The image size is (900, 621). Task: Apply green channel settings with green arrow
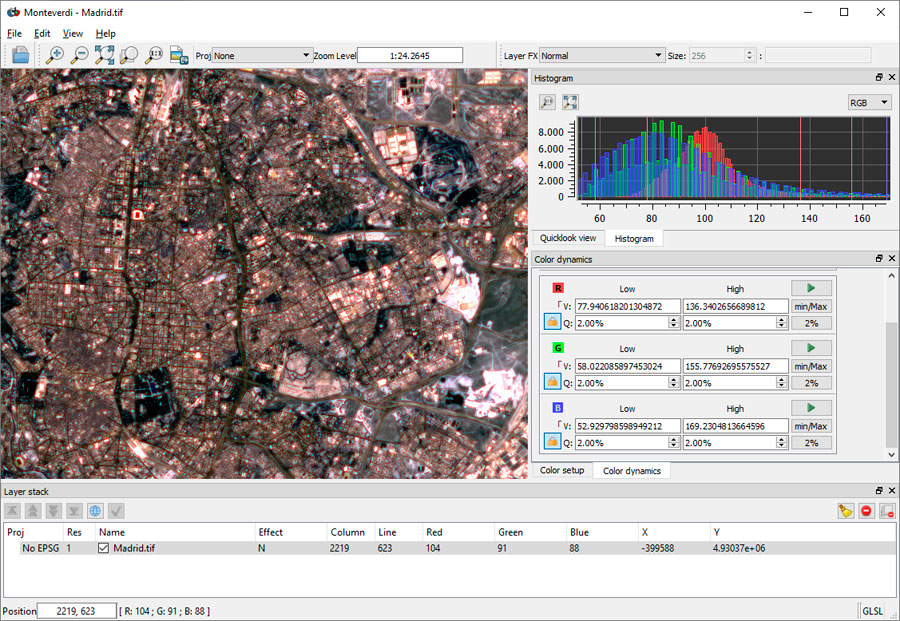tap(811, 348)
